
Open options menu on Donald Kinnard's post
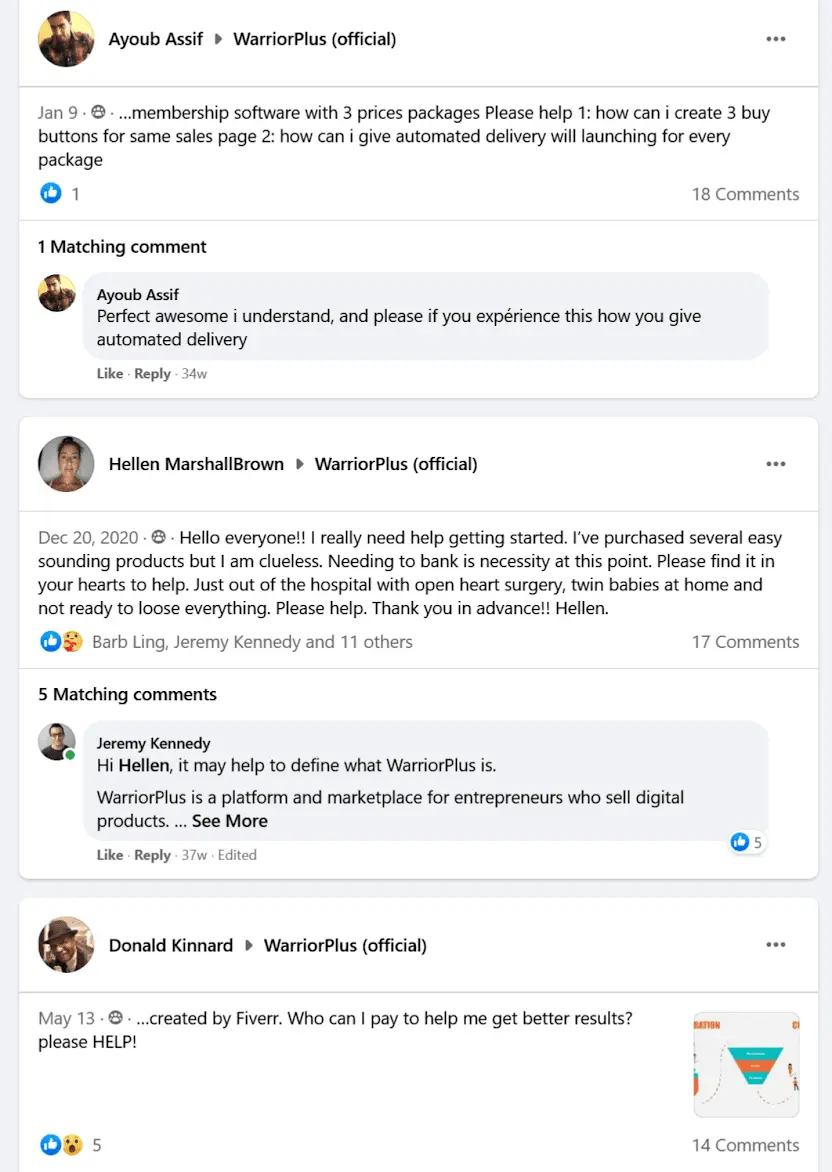tap(775, 945)
